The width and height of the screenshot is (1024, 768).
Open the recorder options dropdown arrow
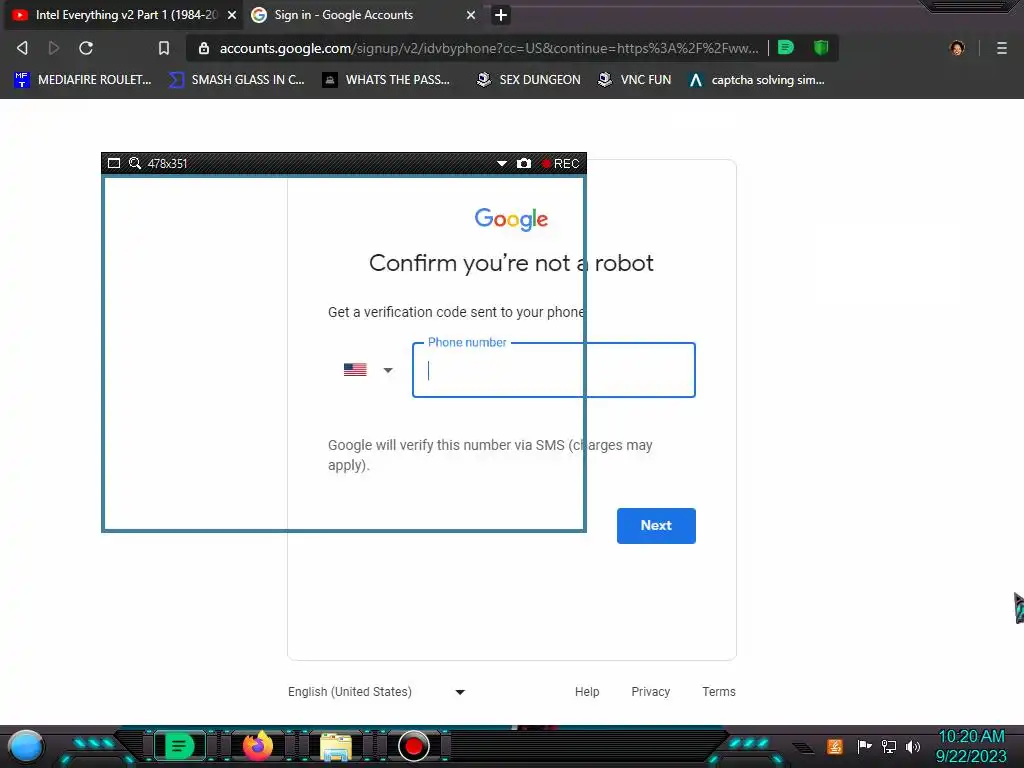pos(502,163)
